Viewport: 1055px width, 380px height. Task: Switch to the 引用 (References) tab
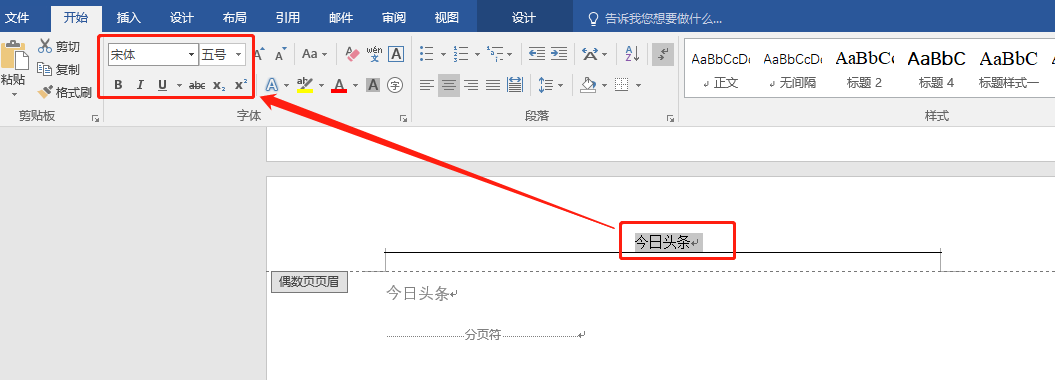[x=288, y=18]
